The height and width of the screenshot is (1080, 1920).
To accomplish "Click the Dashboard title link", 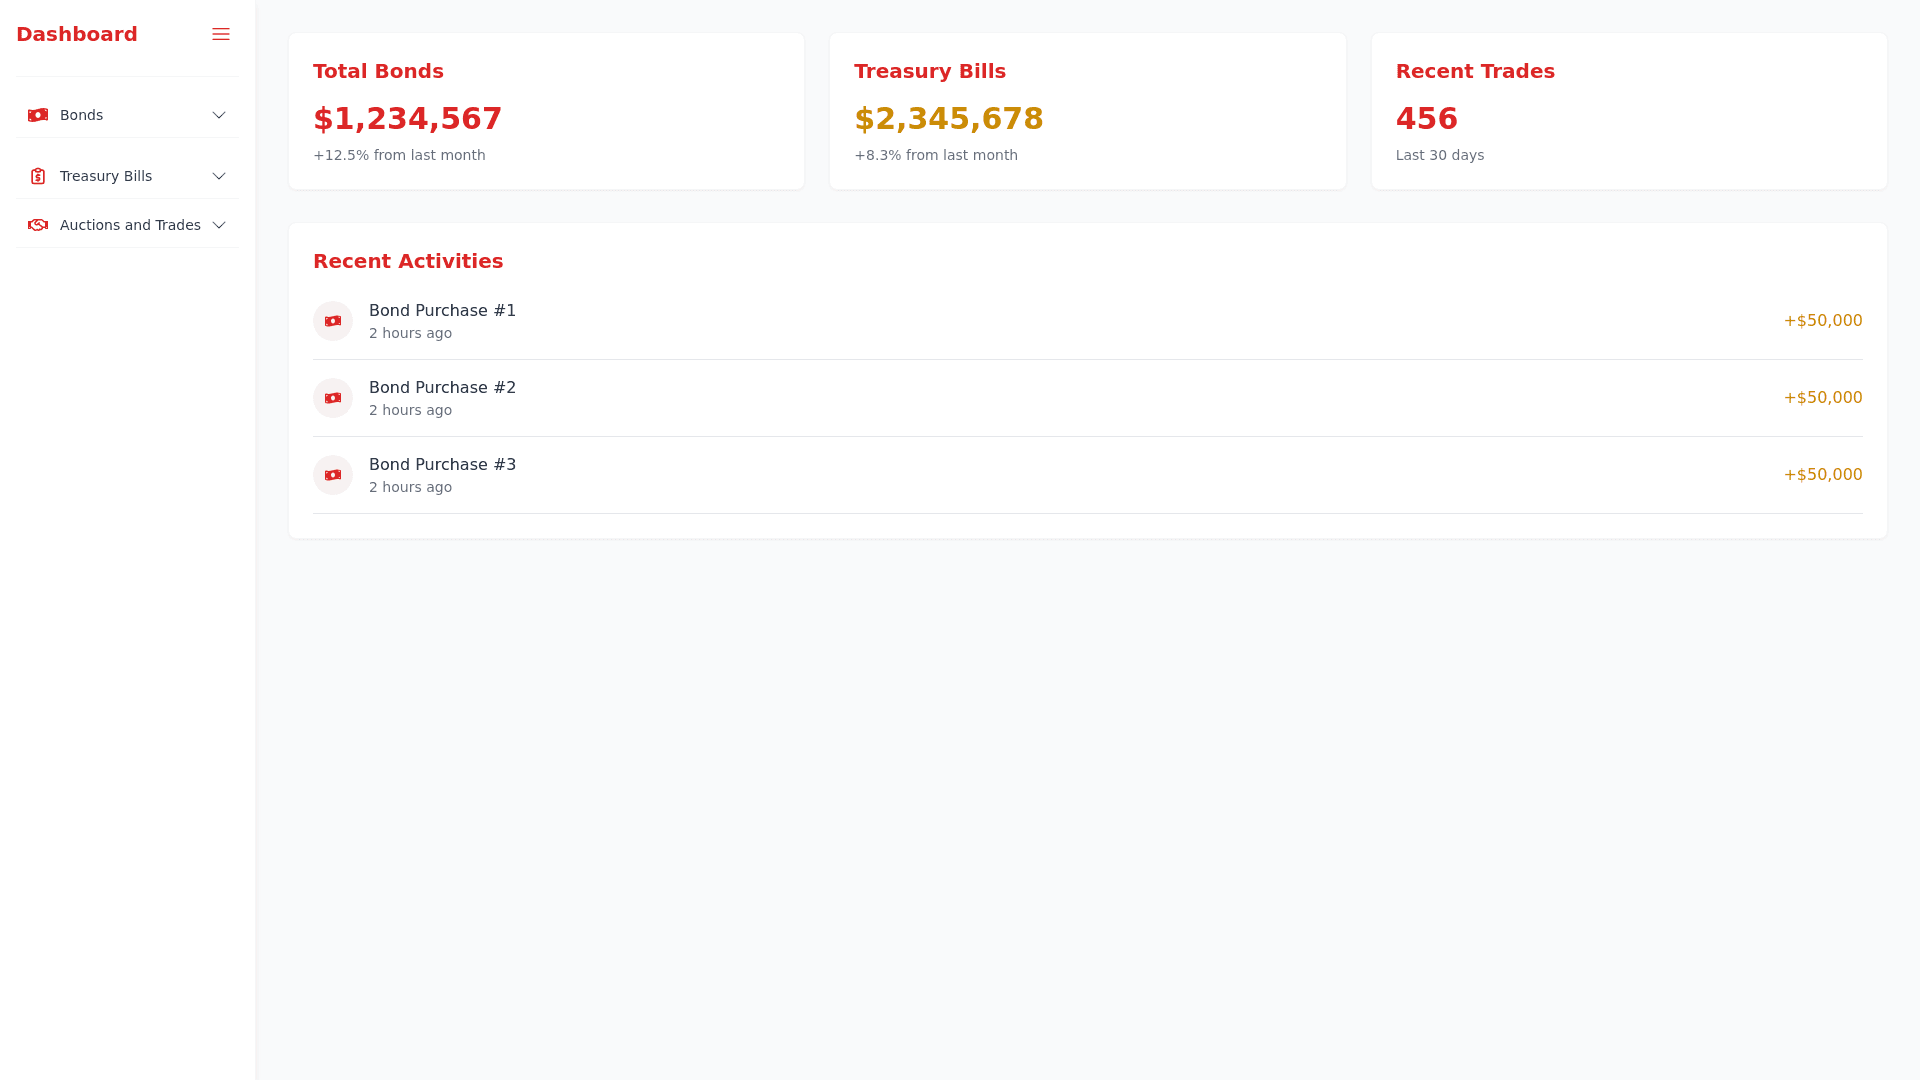I will pos(77,34).
